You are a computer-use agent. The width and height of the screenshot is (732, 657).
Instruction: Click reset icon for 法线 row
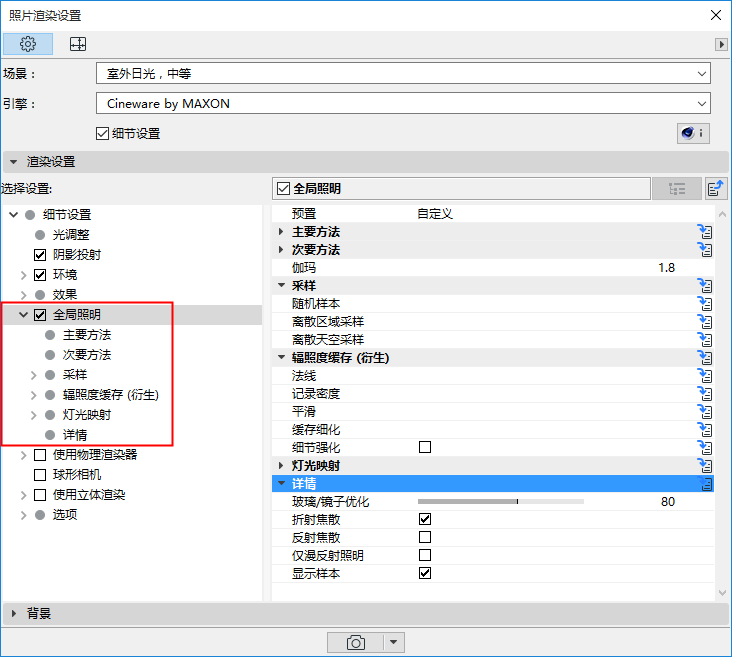(705, 375)
